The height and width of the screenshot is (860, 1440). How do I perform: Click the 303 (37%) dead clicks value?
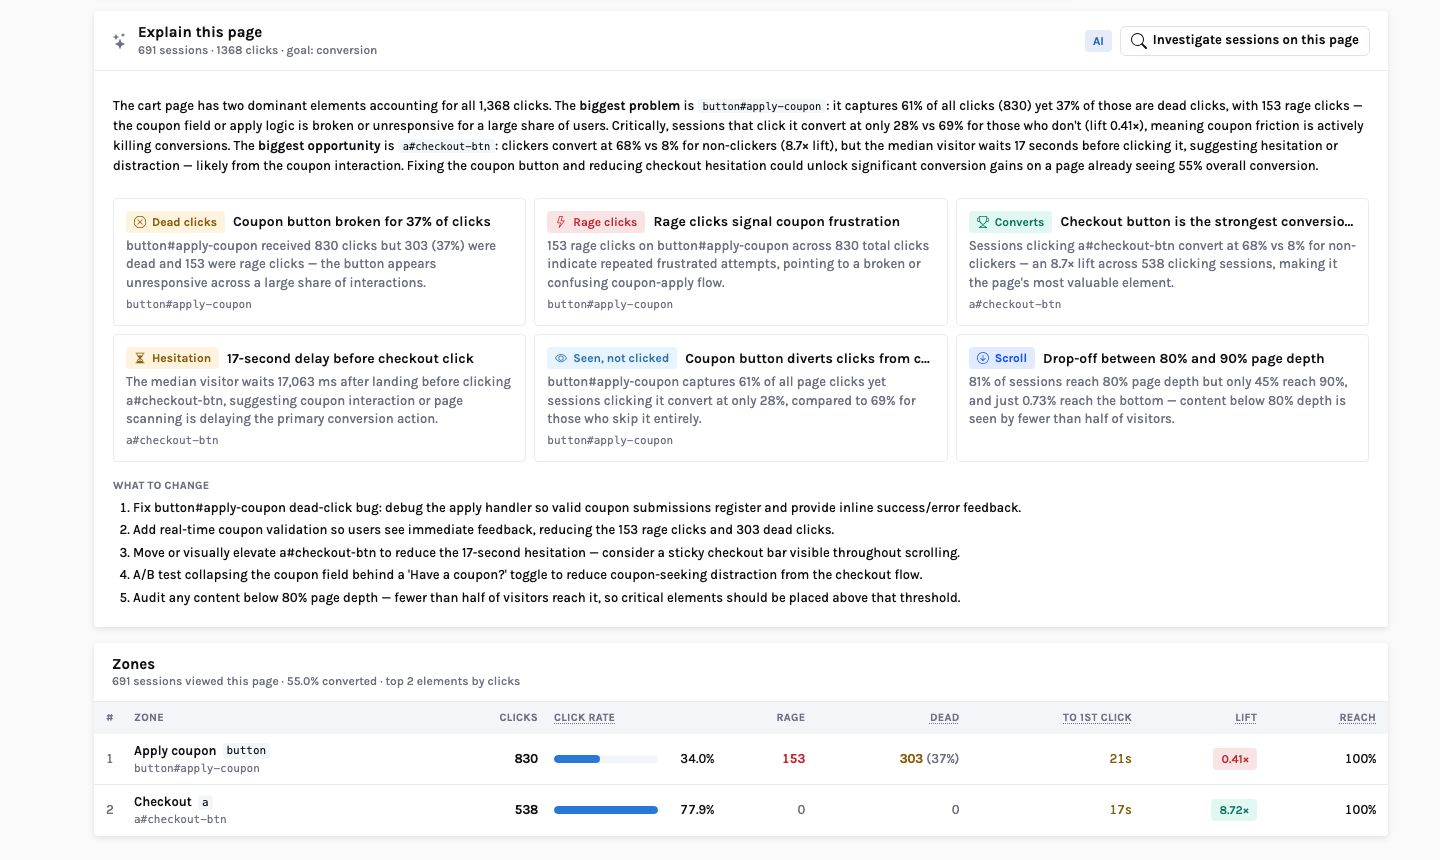(929, 759)
